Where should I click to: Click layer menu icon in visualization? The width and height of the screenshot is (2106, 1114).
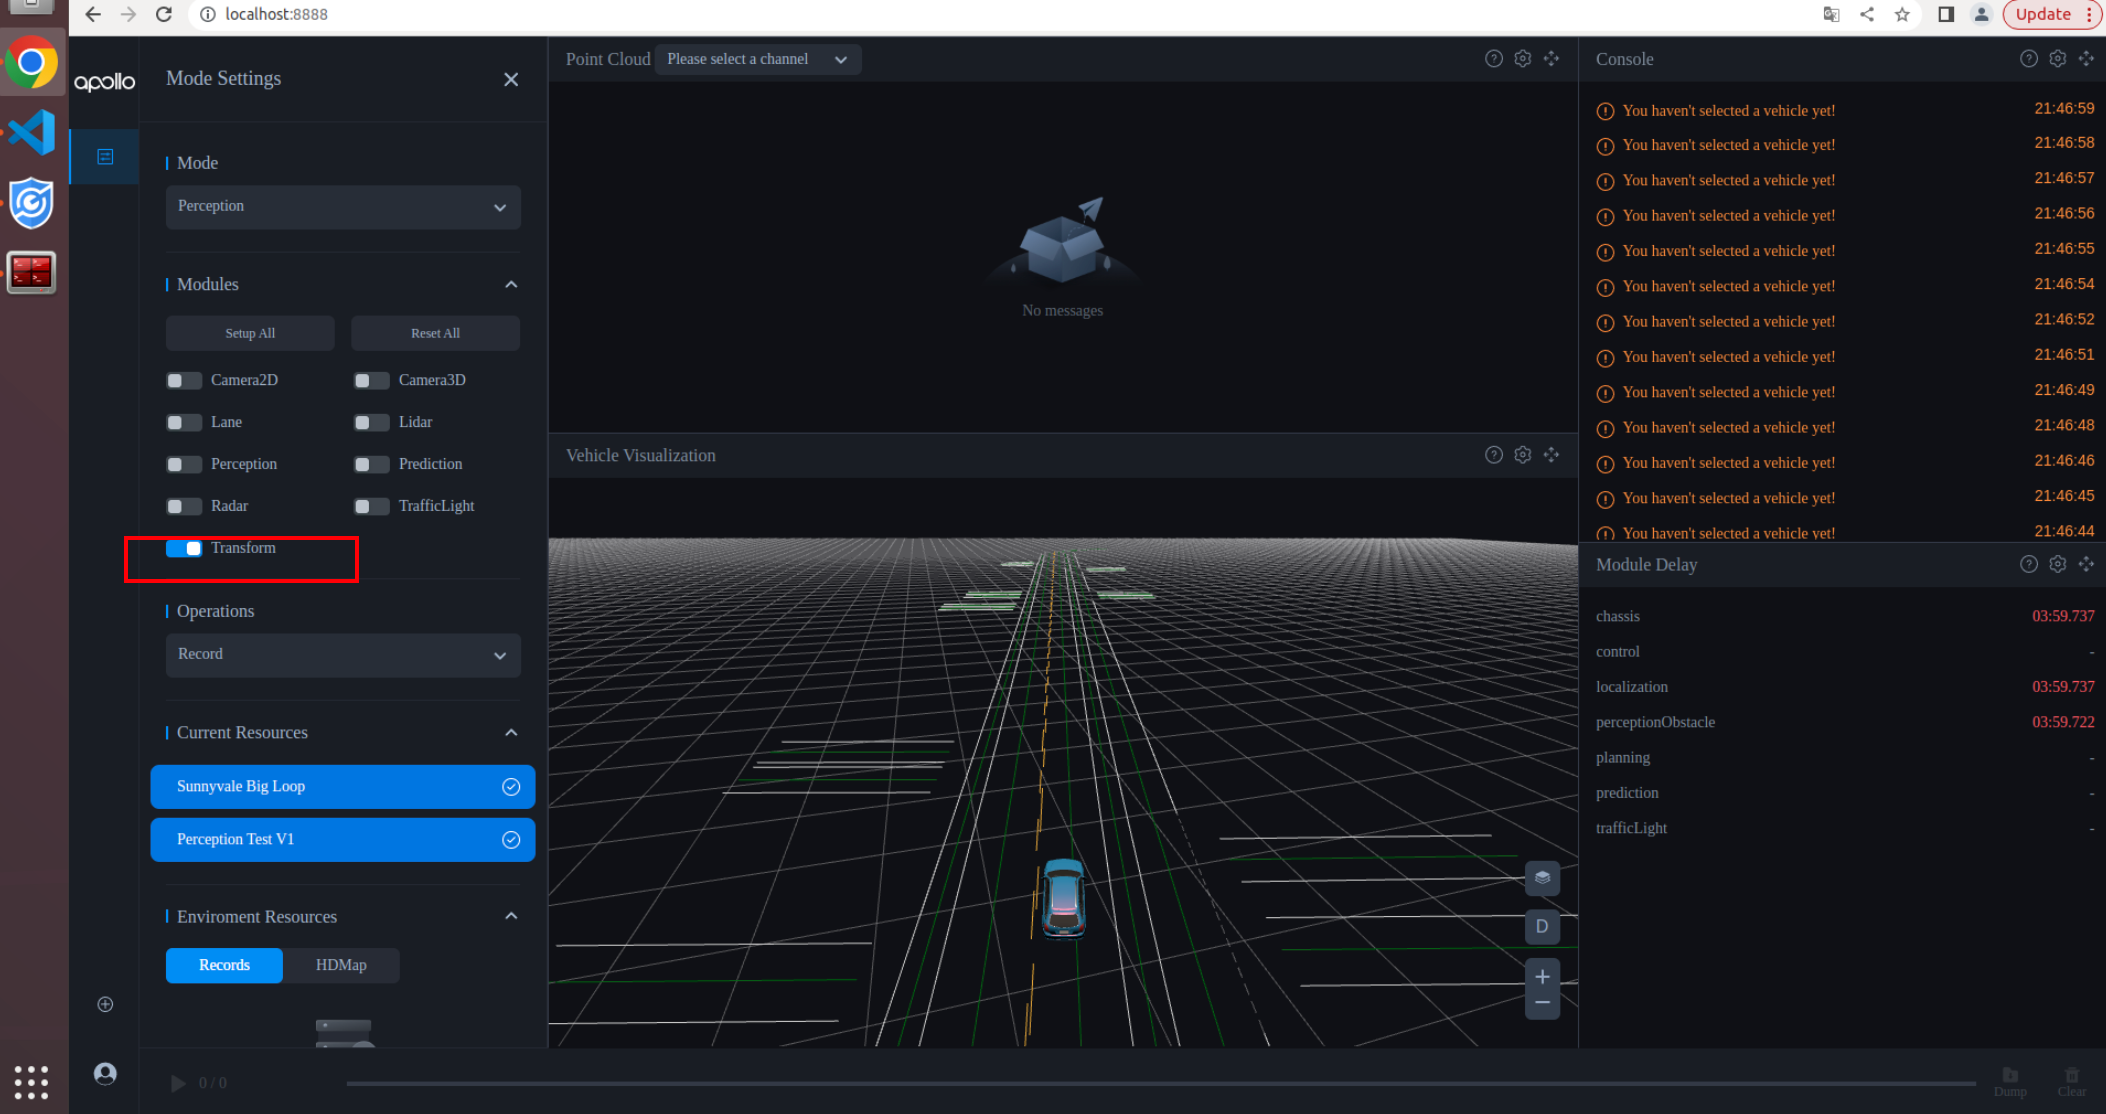(1542, 878)
